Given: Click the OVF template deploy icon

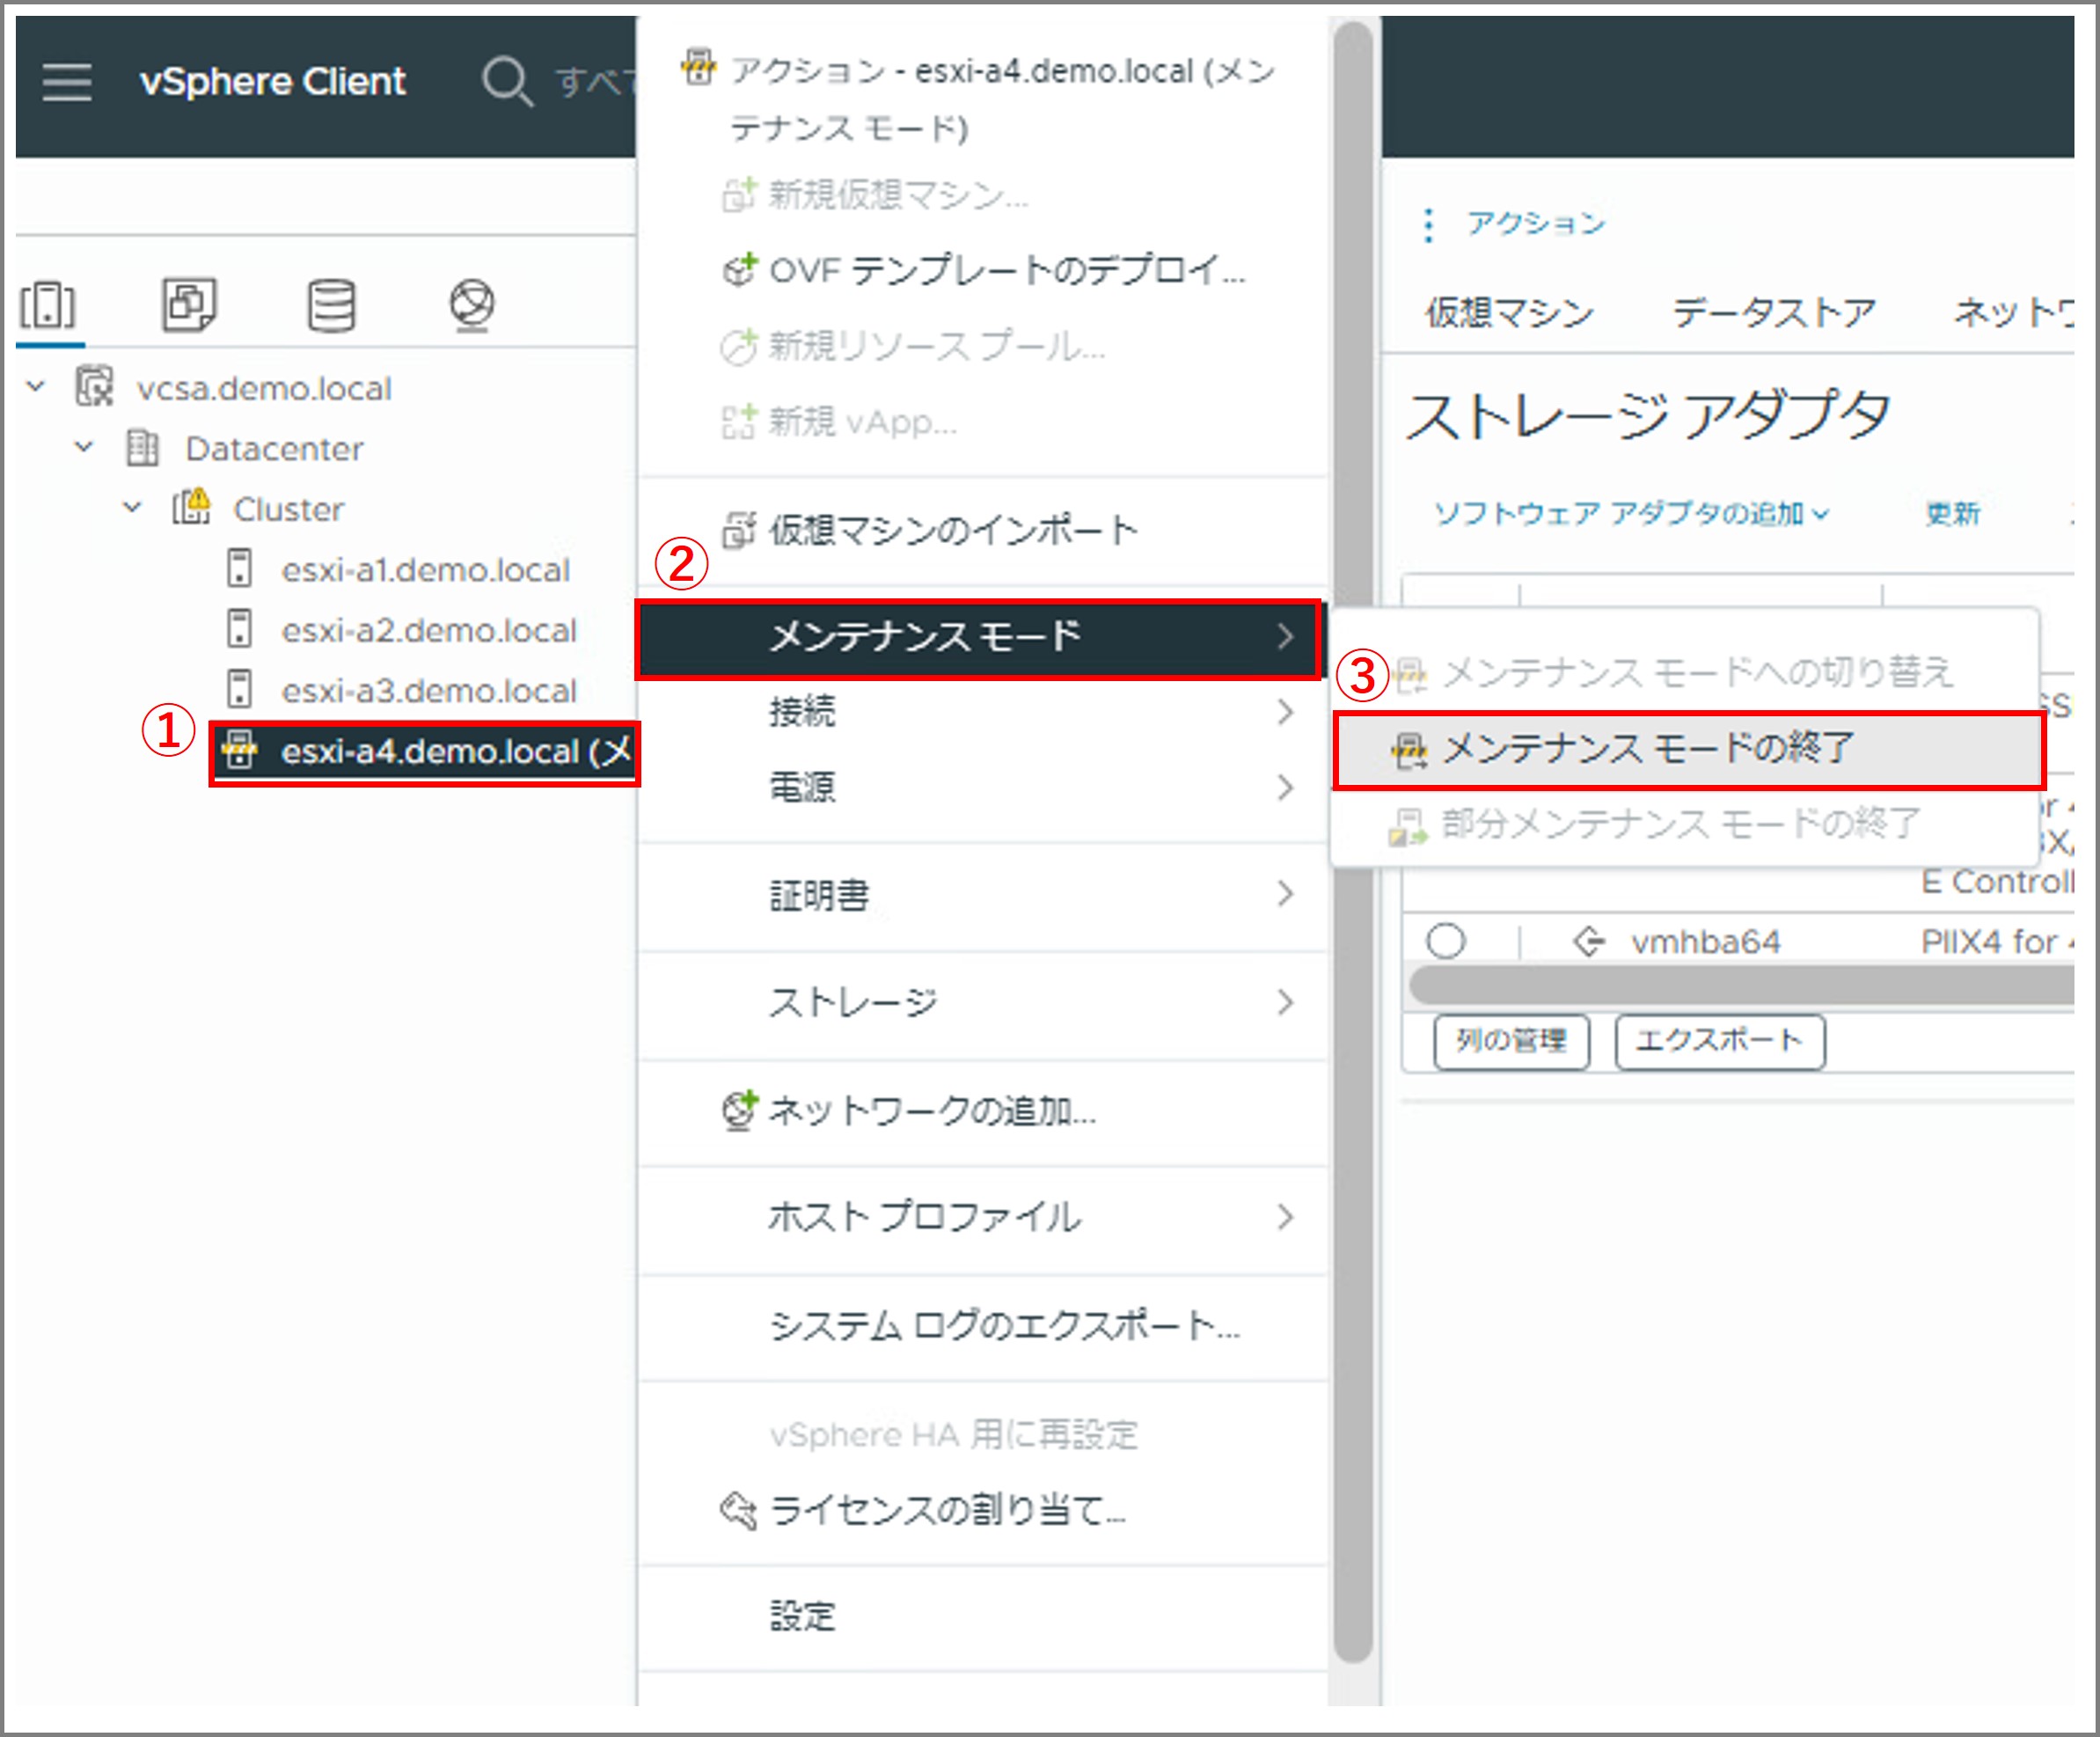Looking at the screenshot, I should [739, 269].
